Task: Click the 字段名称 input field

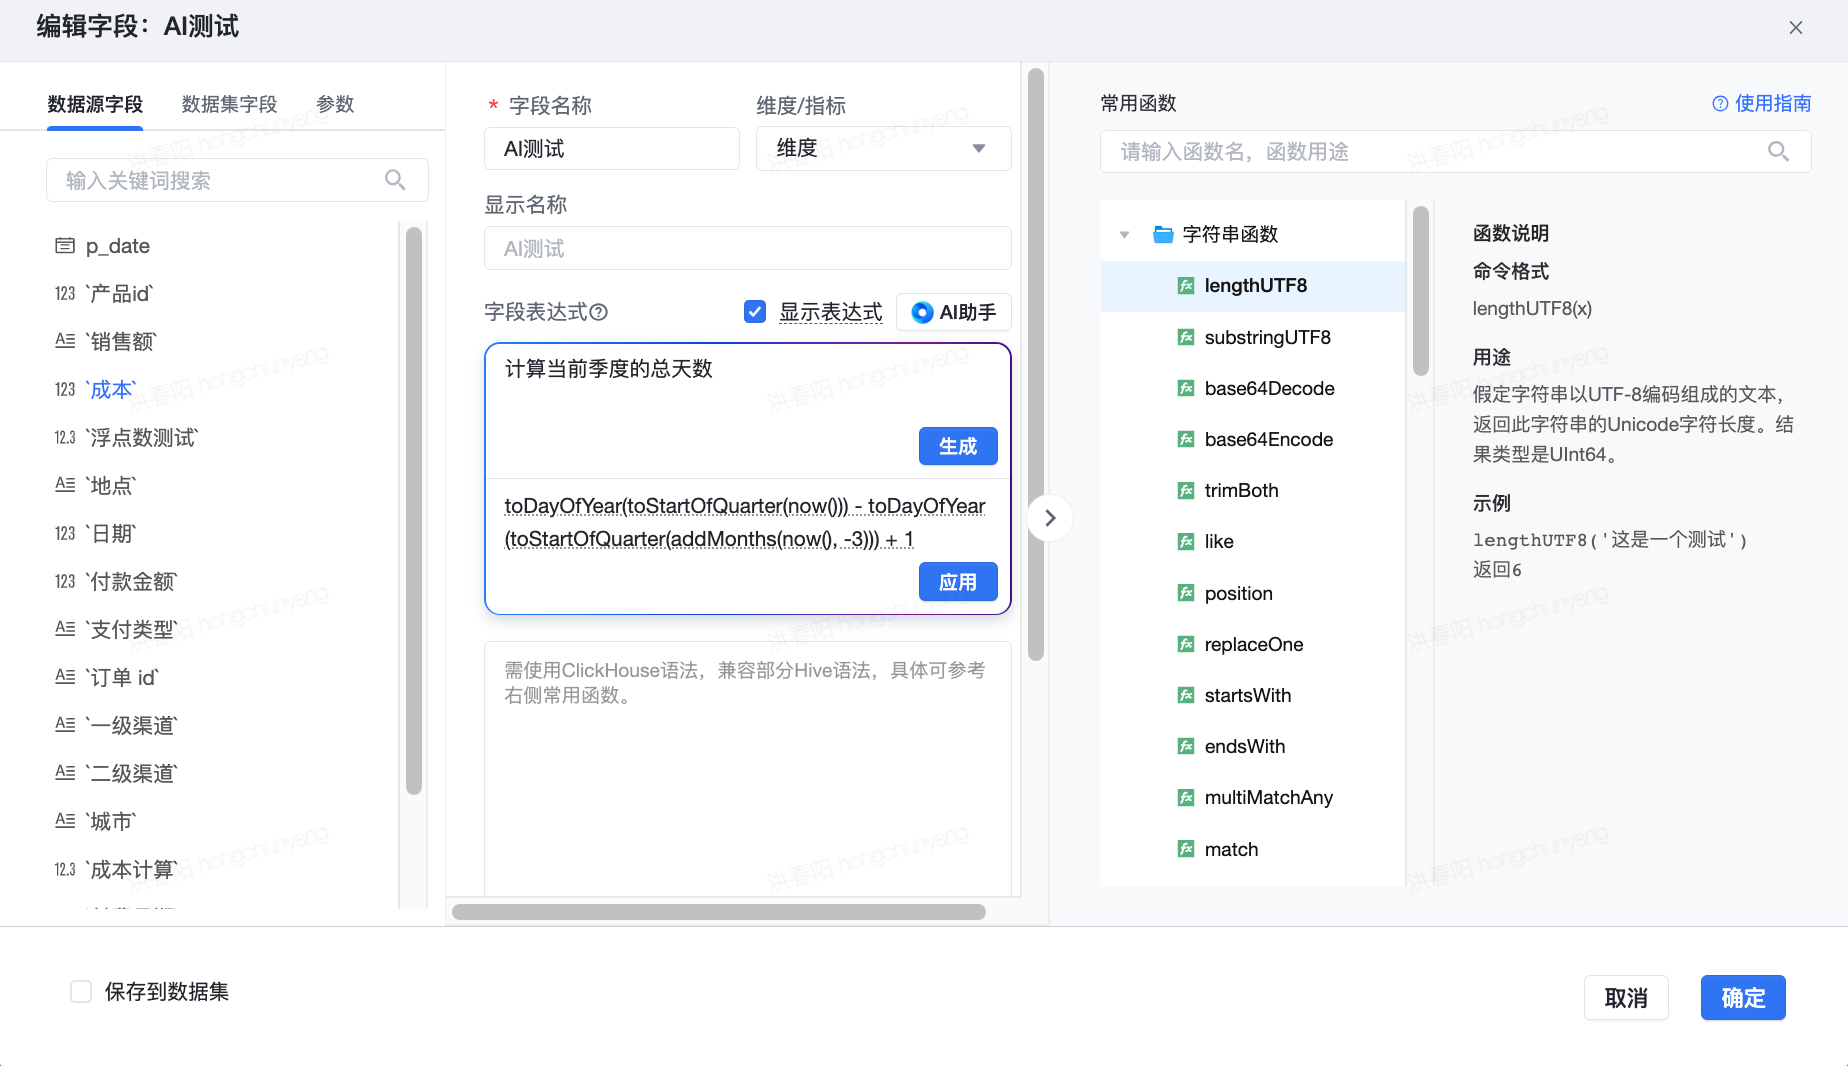Action: pyautogui.click(x=612, y=149)
